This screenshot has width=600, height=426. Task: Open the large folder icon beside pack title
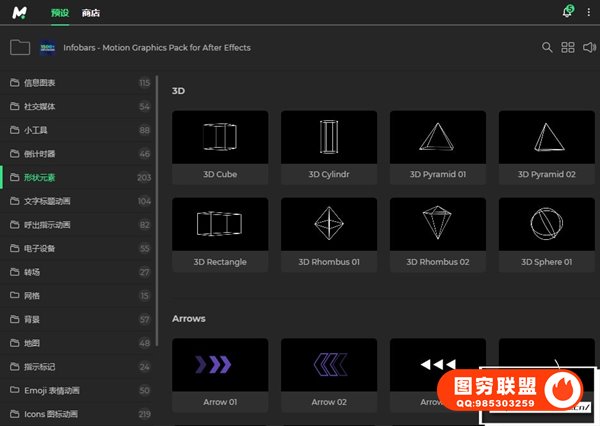[x=20, y=47]
